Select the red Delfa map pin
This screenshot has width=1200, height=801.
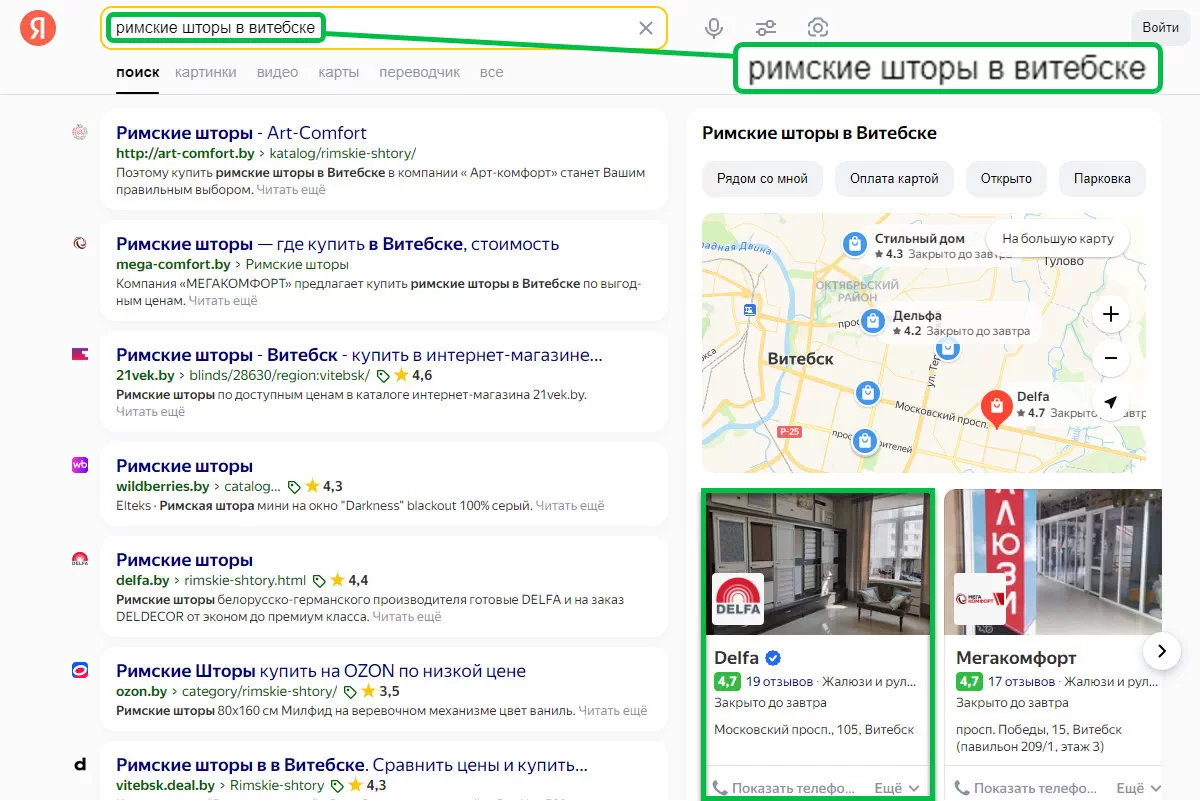click(x=995, y=407)
